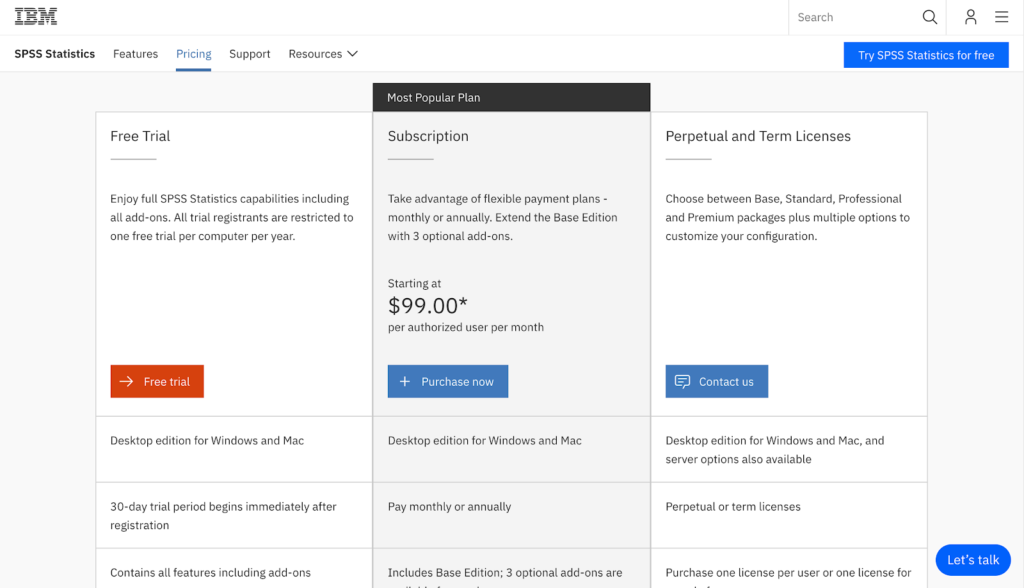Open the hamburger menu icon
The image size is (1024, 588).
click(x=1001, y=17)
